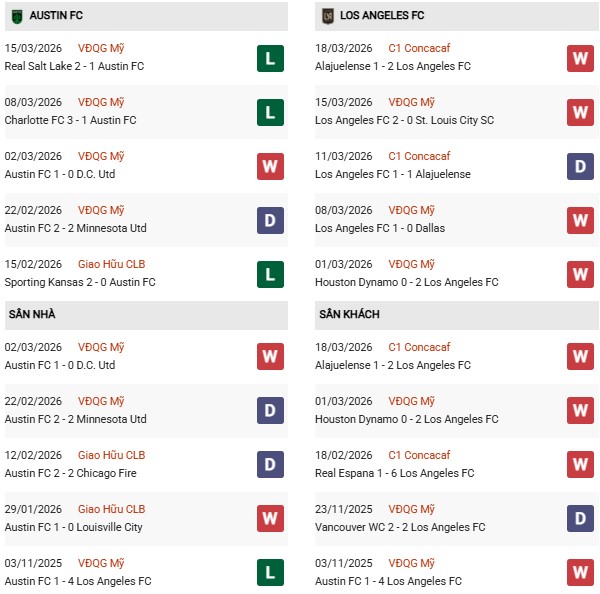This screenshot has height=594, width=600.
Task: Select the SÂN NHÀ section header
Action: pos(33,315)
